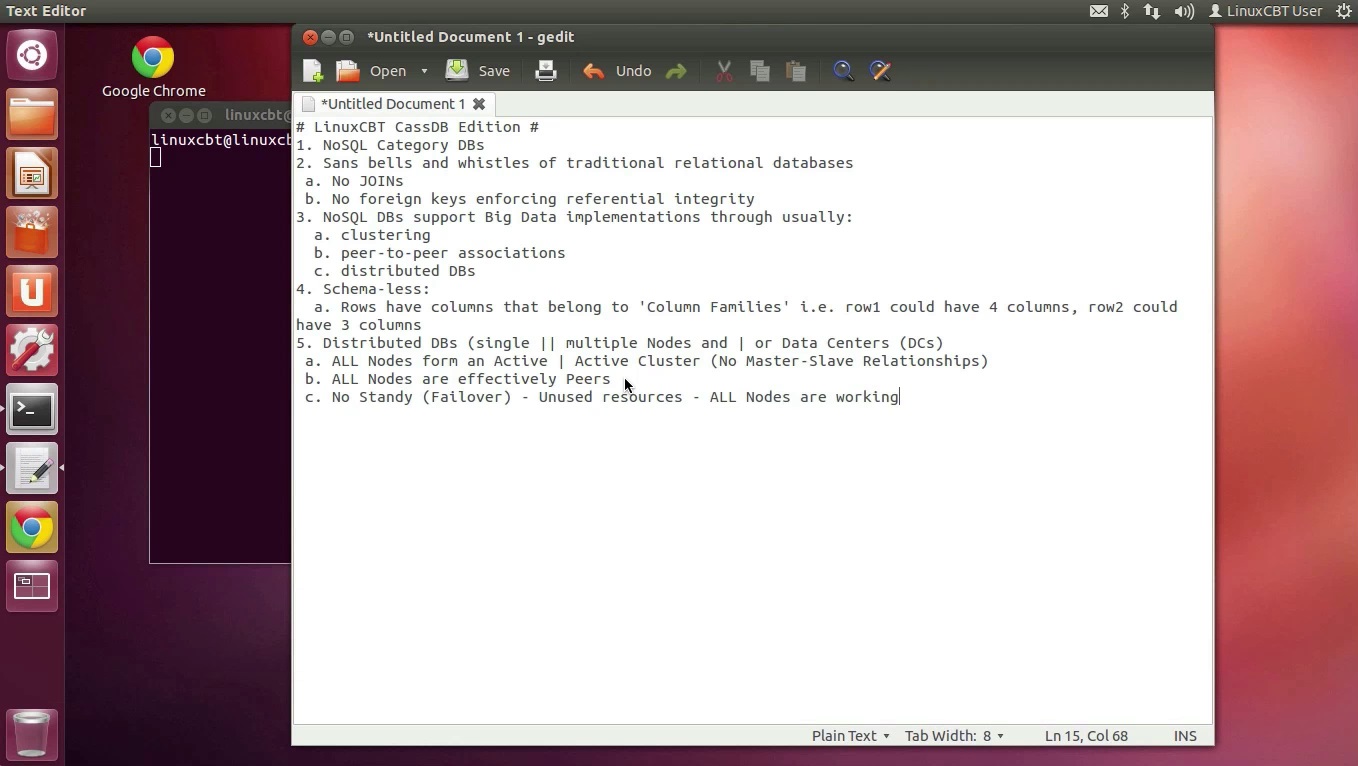Click gedit title bar text
Image resolution: width=1358 pixels, height=766 pixels.
pos(470,37)
